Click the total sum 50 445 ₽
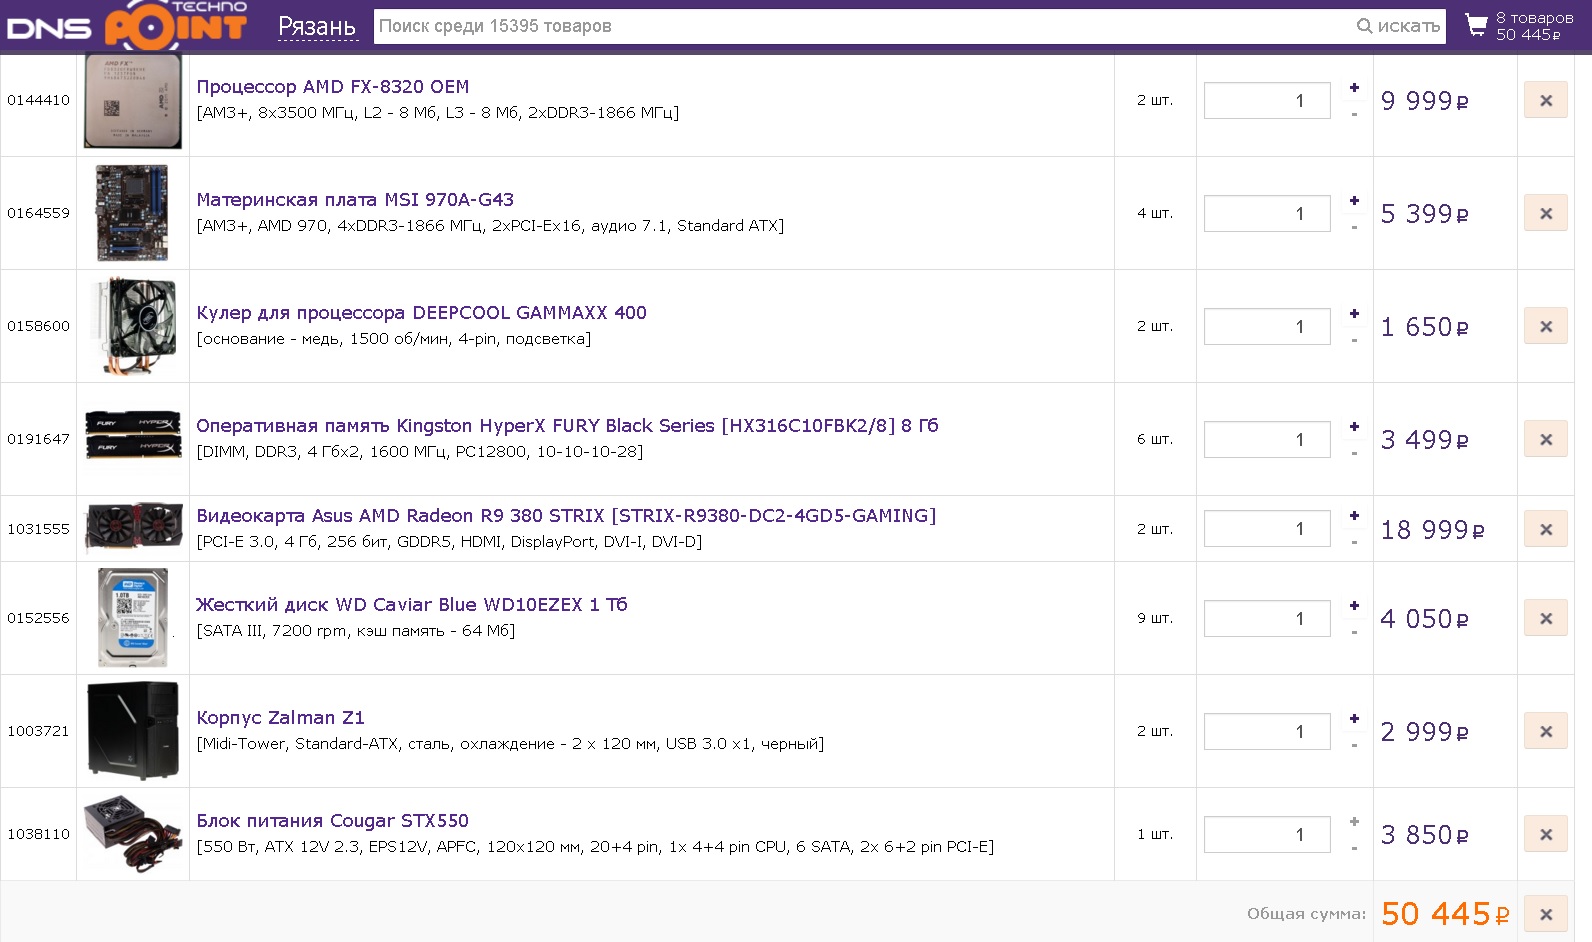The width and height of the screenshot is (1592, 942). (1445, 914)
